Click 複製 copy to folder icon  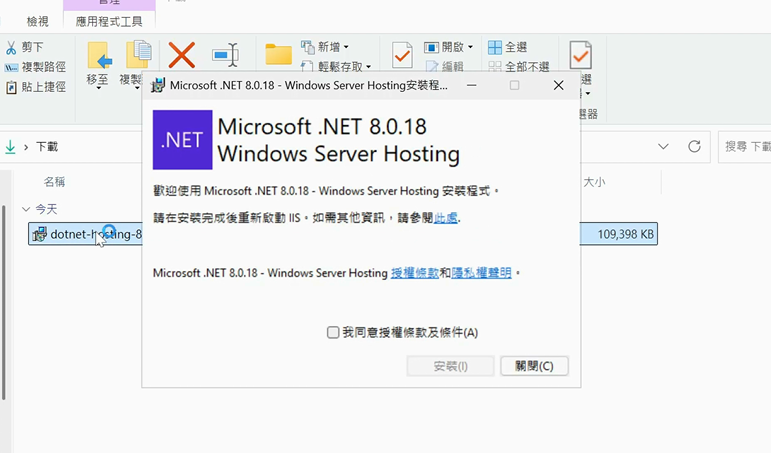[x=139, y=54]
